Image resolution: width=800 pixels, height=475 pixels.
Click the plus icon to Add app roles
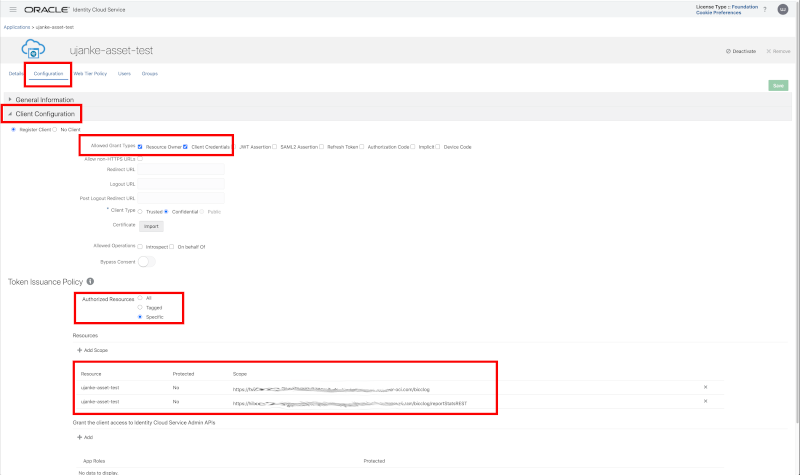coord(79,437)
